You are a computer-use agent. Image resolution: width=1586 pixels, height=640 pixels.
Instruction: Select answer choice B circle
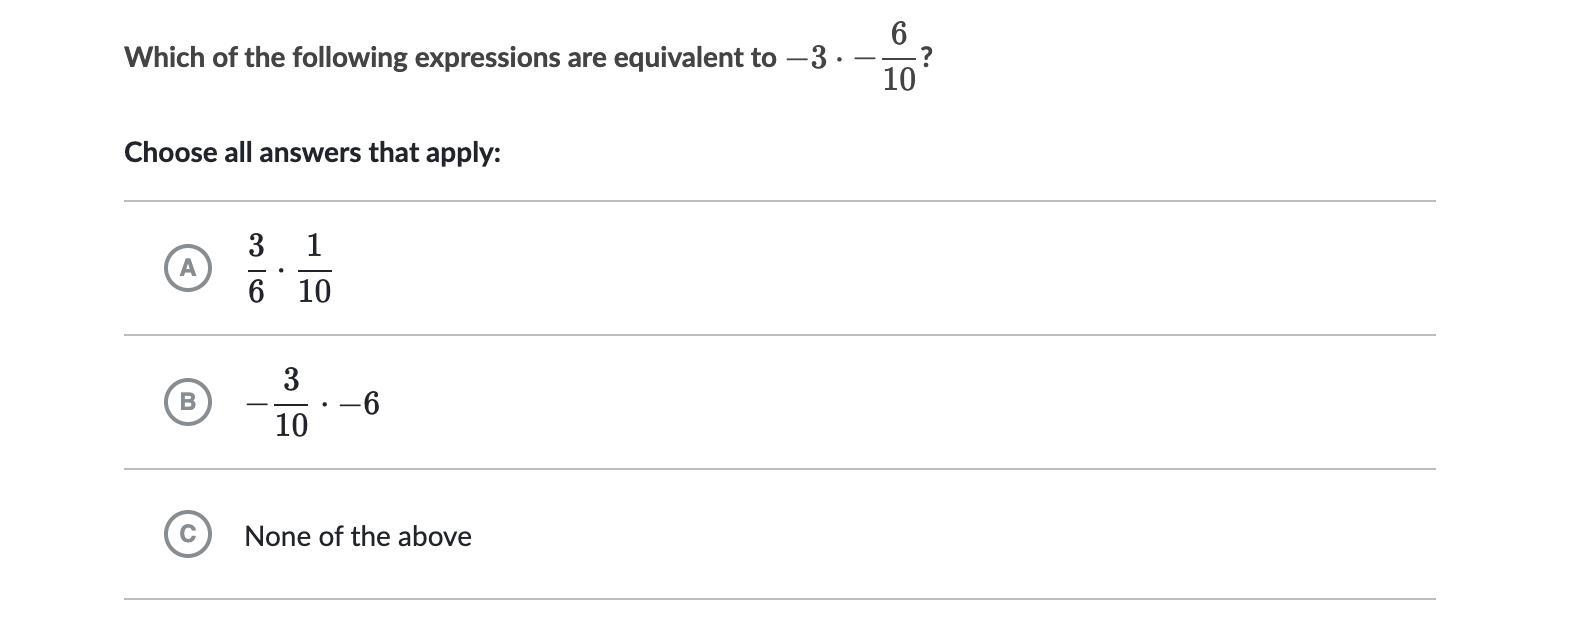pyautogui.click(x=188, y=402)
